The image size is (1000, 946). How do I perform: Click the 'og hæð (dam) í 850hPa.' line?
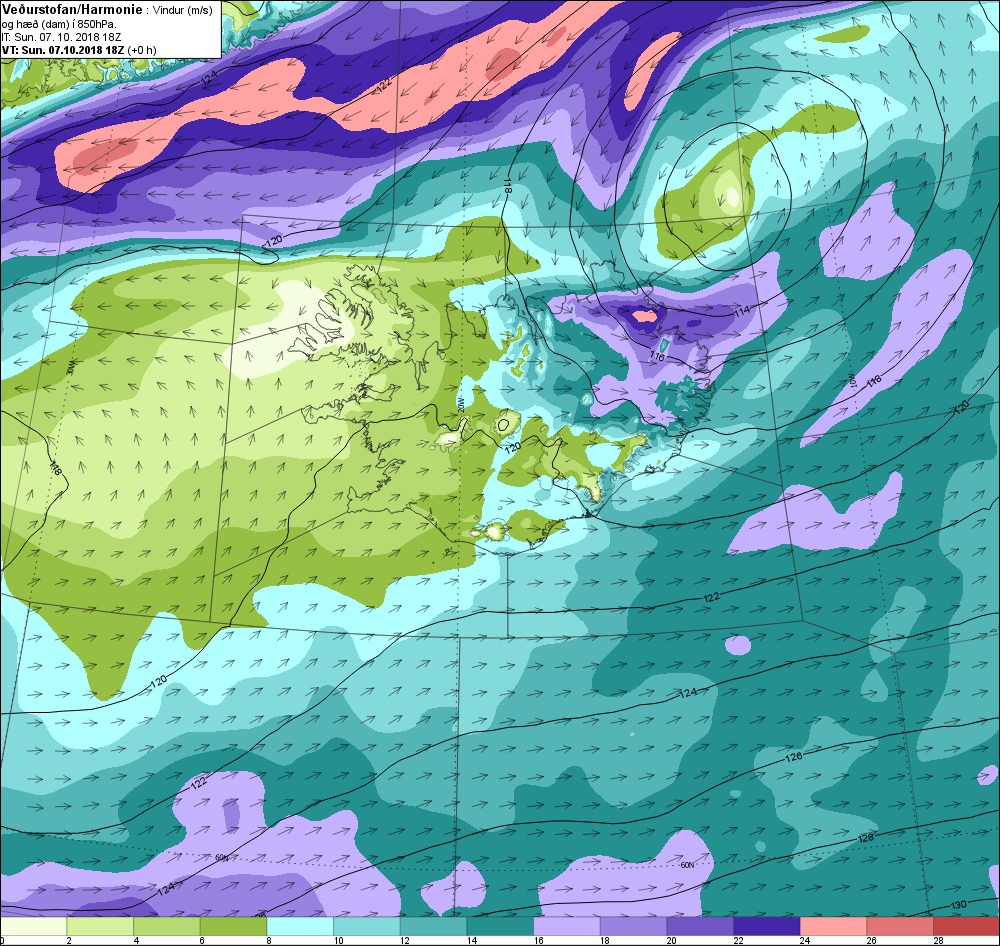click(59, 24)
